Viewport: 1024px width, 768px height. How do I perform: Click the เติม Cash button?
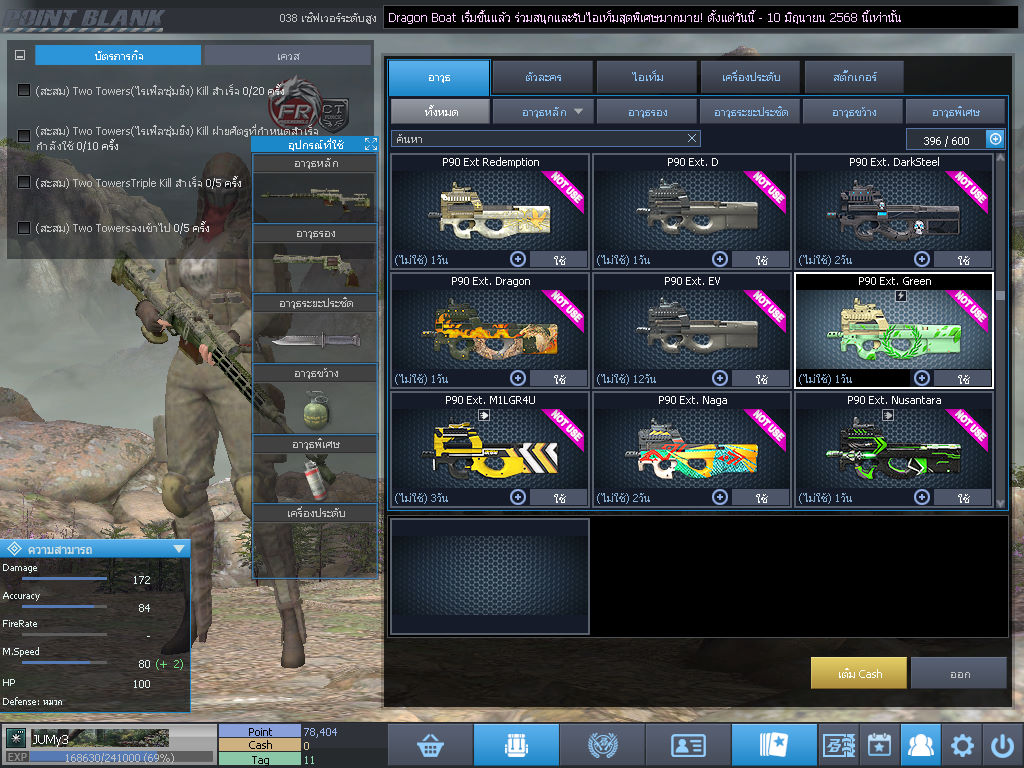tap(859, 673)
